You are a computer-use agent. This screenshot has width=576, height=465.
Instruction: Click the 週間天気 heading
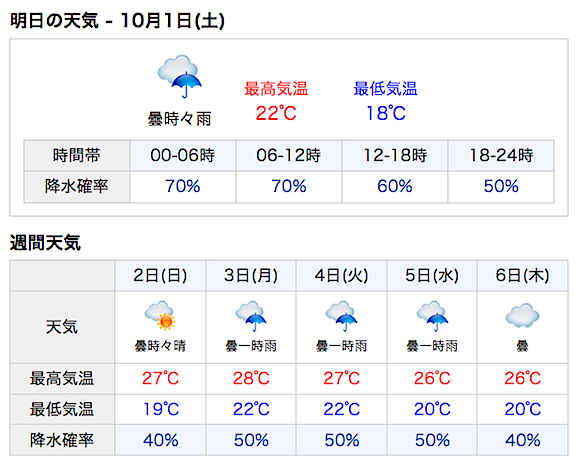(45, 243)
